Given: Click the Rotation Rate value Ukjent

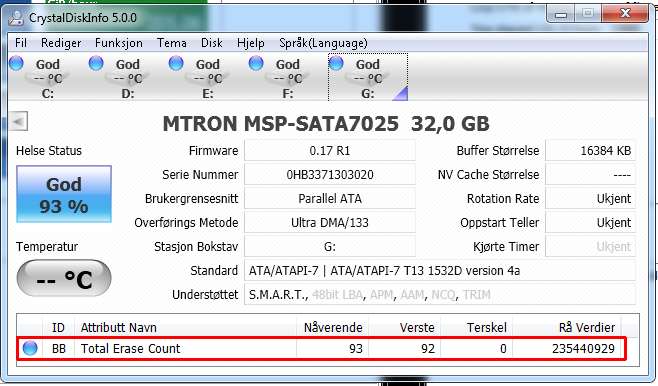Looking at the screenshot, I should tap(590, 198).
